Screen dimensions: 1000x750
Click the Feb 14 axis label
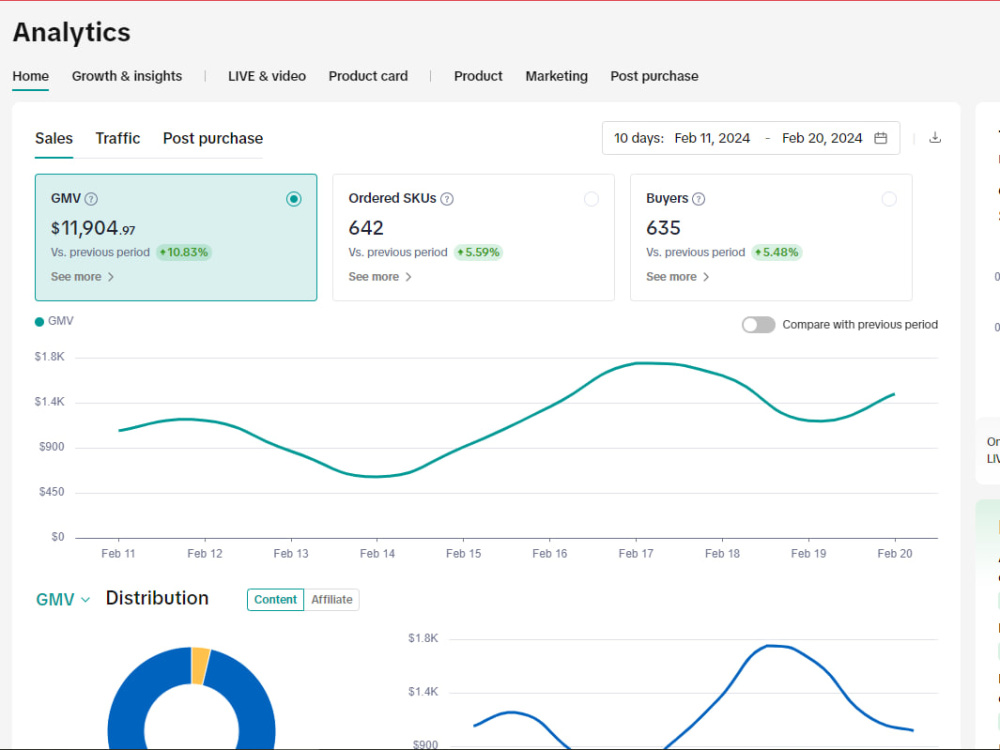click(377, 554)
